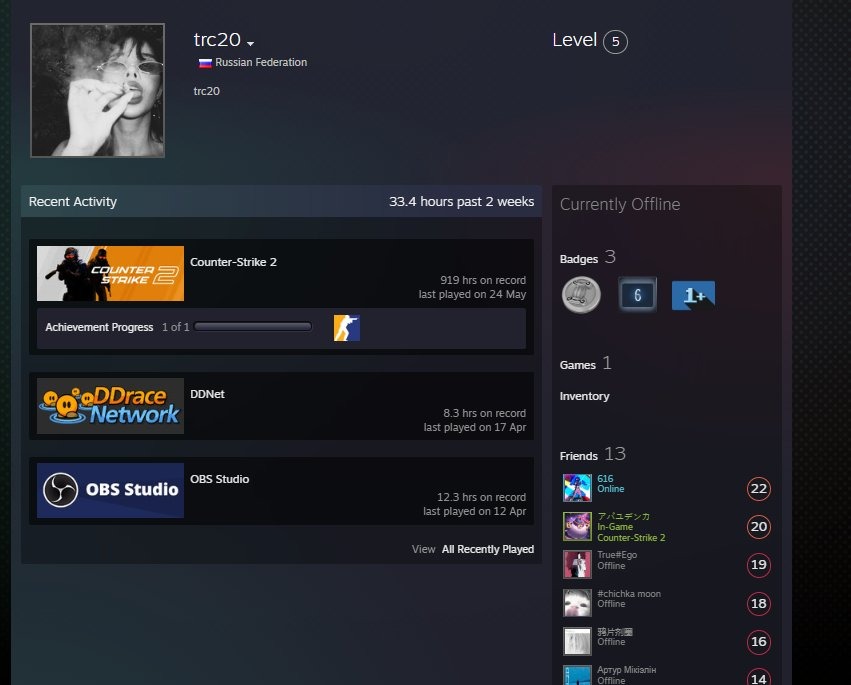
Task: Open avatar of level 16 friend
Action: point(577,641)
